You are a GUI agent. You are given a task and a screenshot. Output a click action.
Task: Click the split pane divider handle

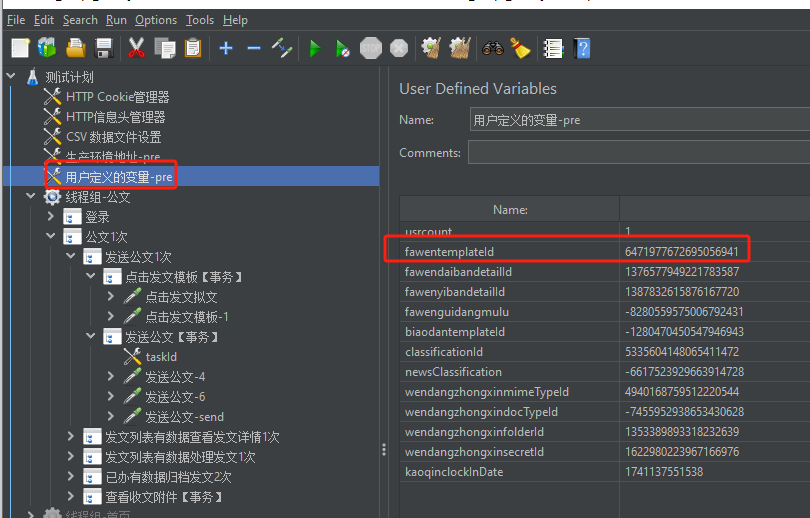(x=384, y=449)
